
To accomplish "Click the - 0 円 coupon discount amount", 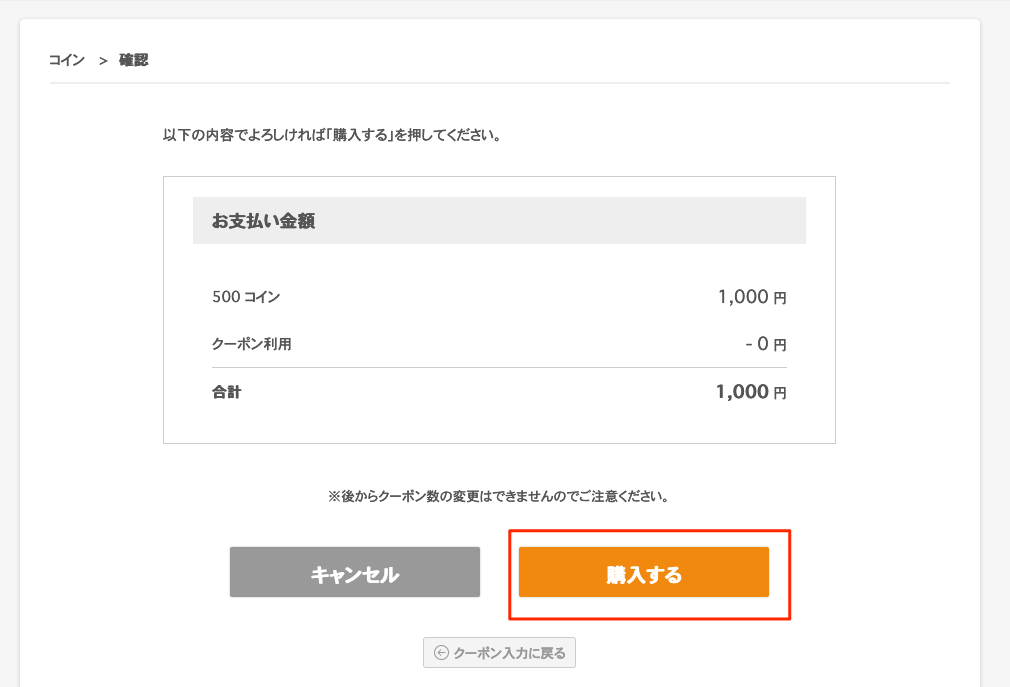I will pyautogui.click(x=766, y=344).
